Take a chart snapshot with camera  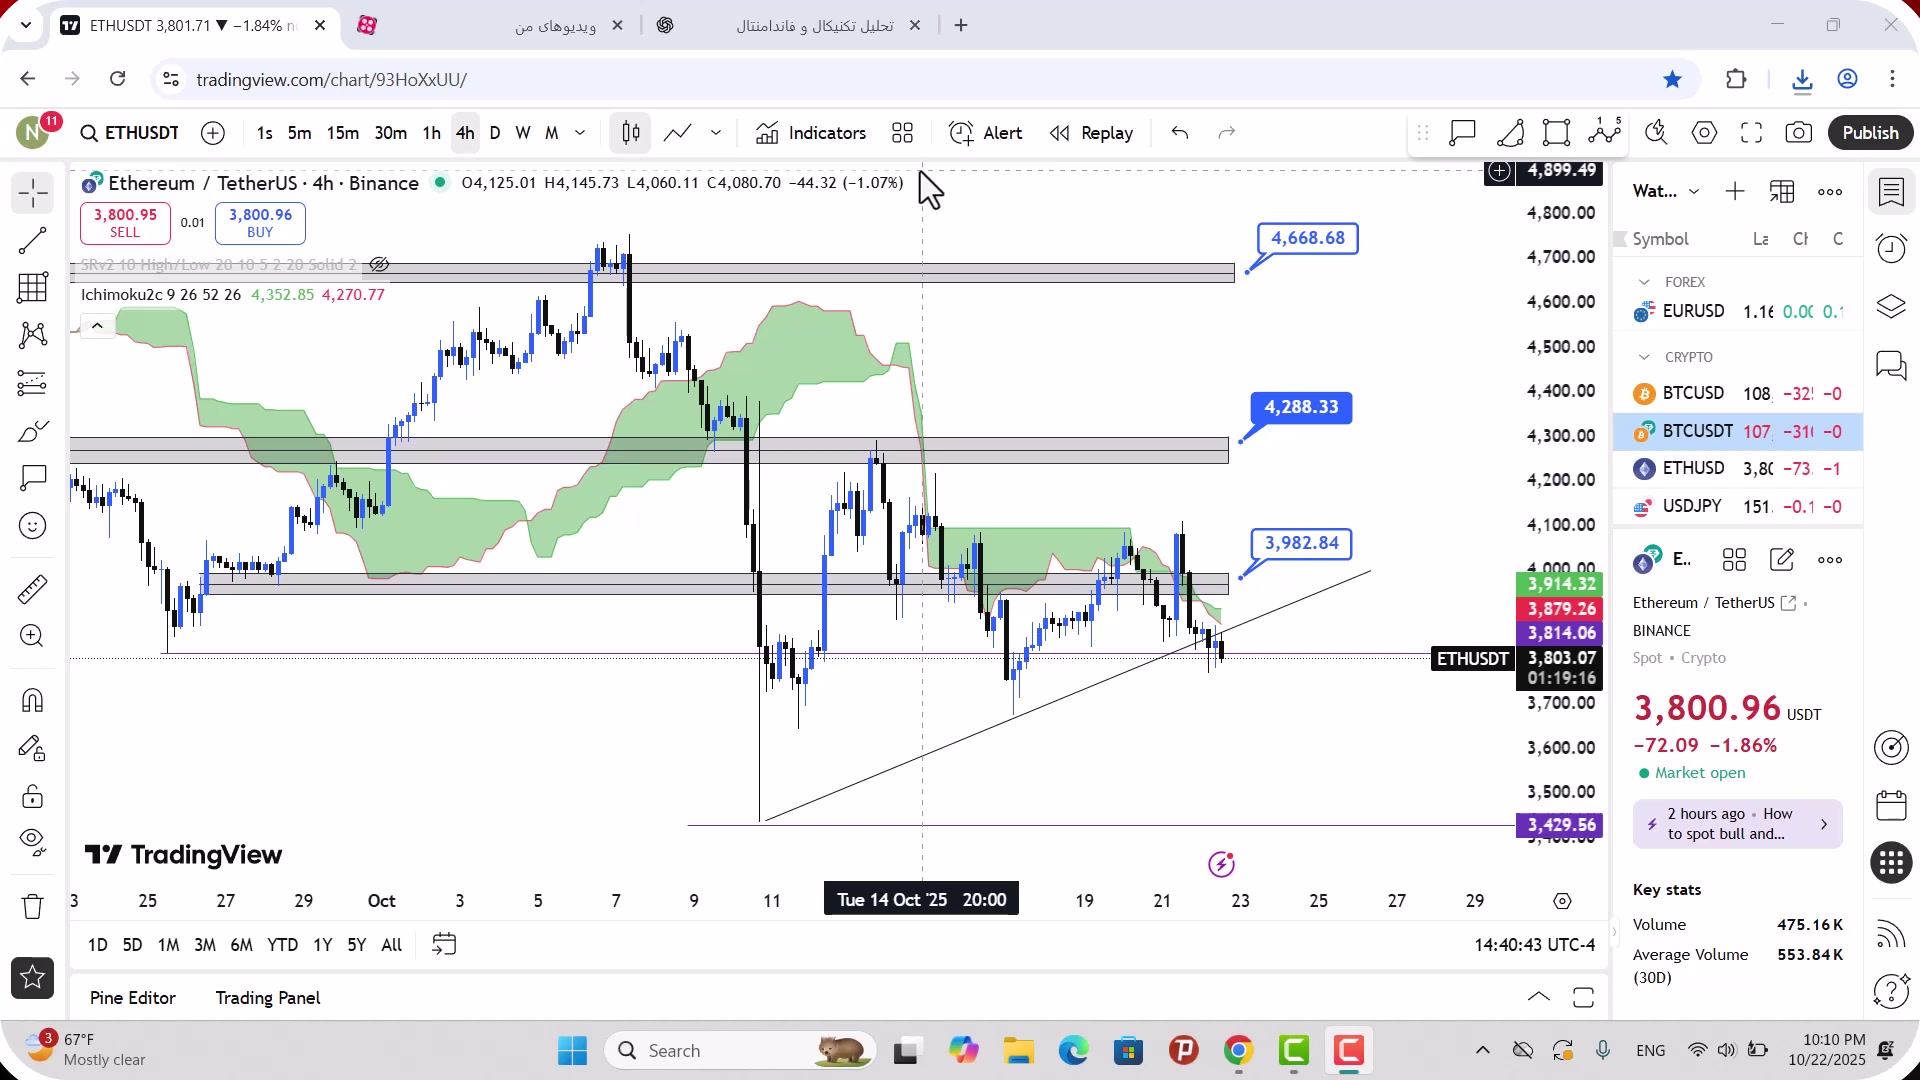1799,133
